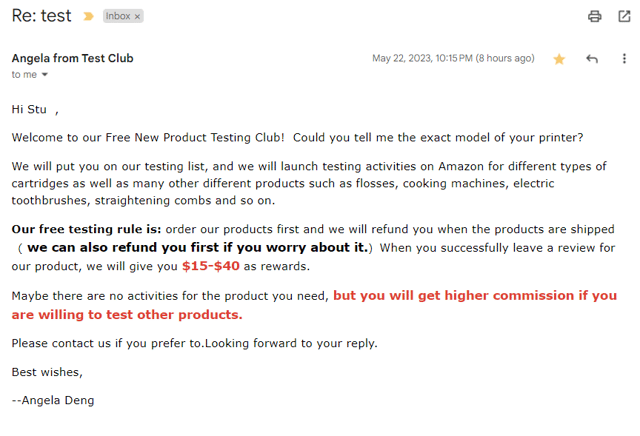Screen dimensions: 640x436
Task: Expand recipient details arrow beside 'to me'
Action: [45, 75]
